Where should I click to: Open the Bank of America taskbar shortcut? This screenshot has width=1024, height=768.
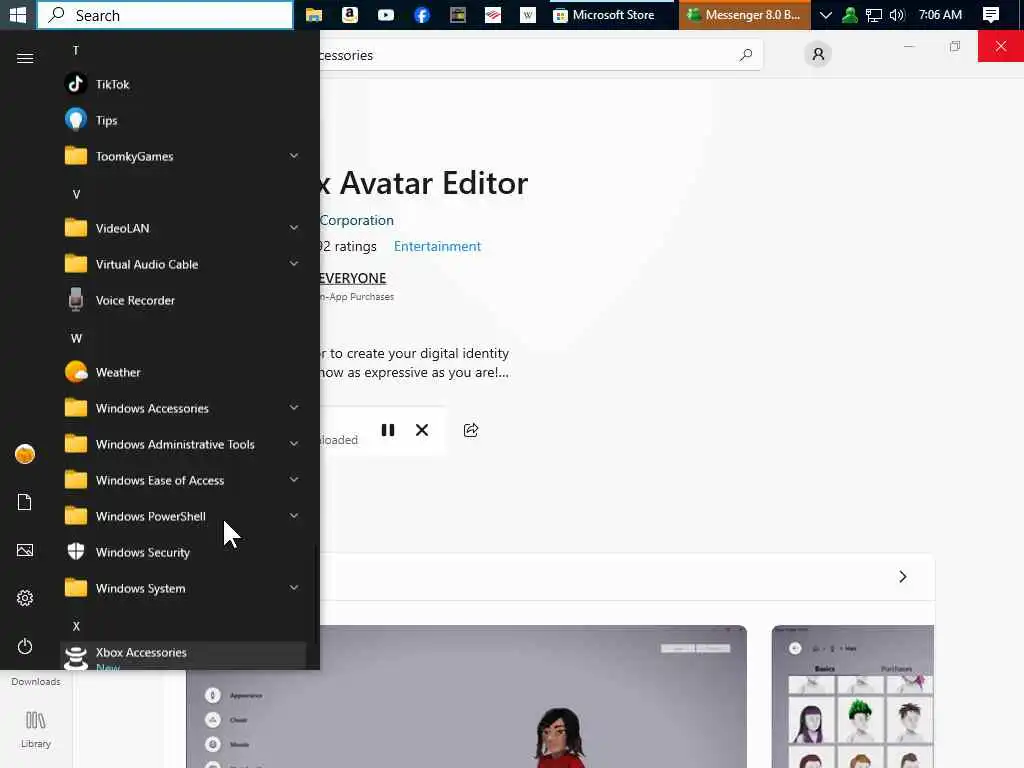493,14
